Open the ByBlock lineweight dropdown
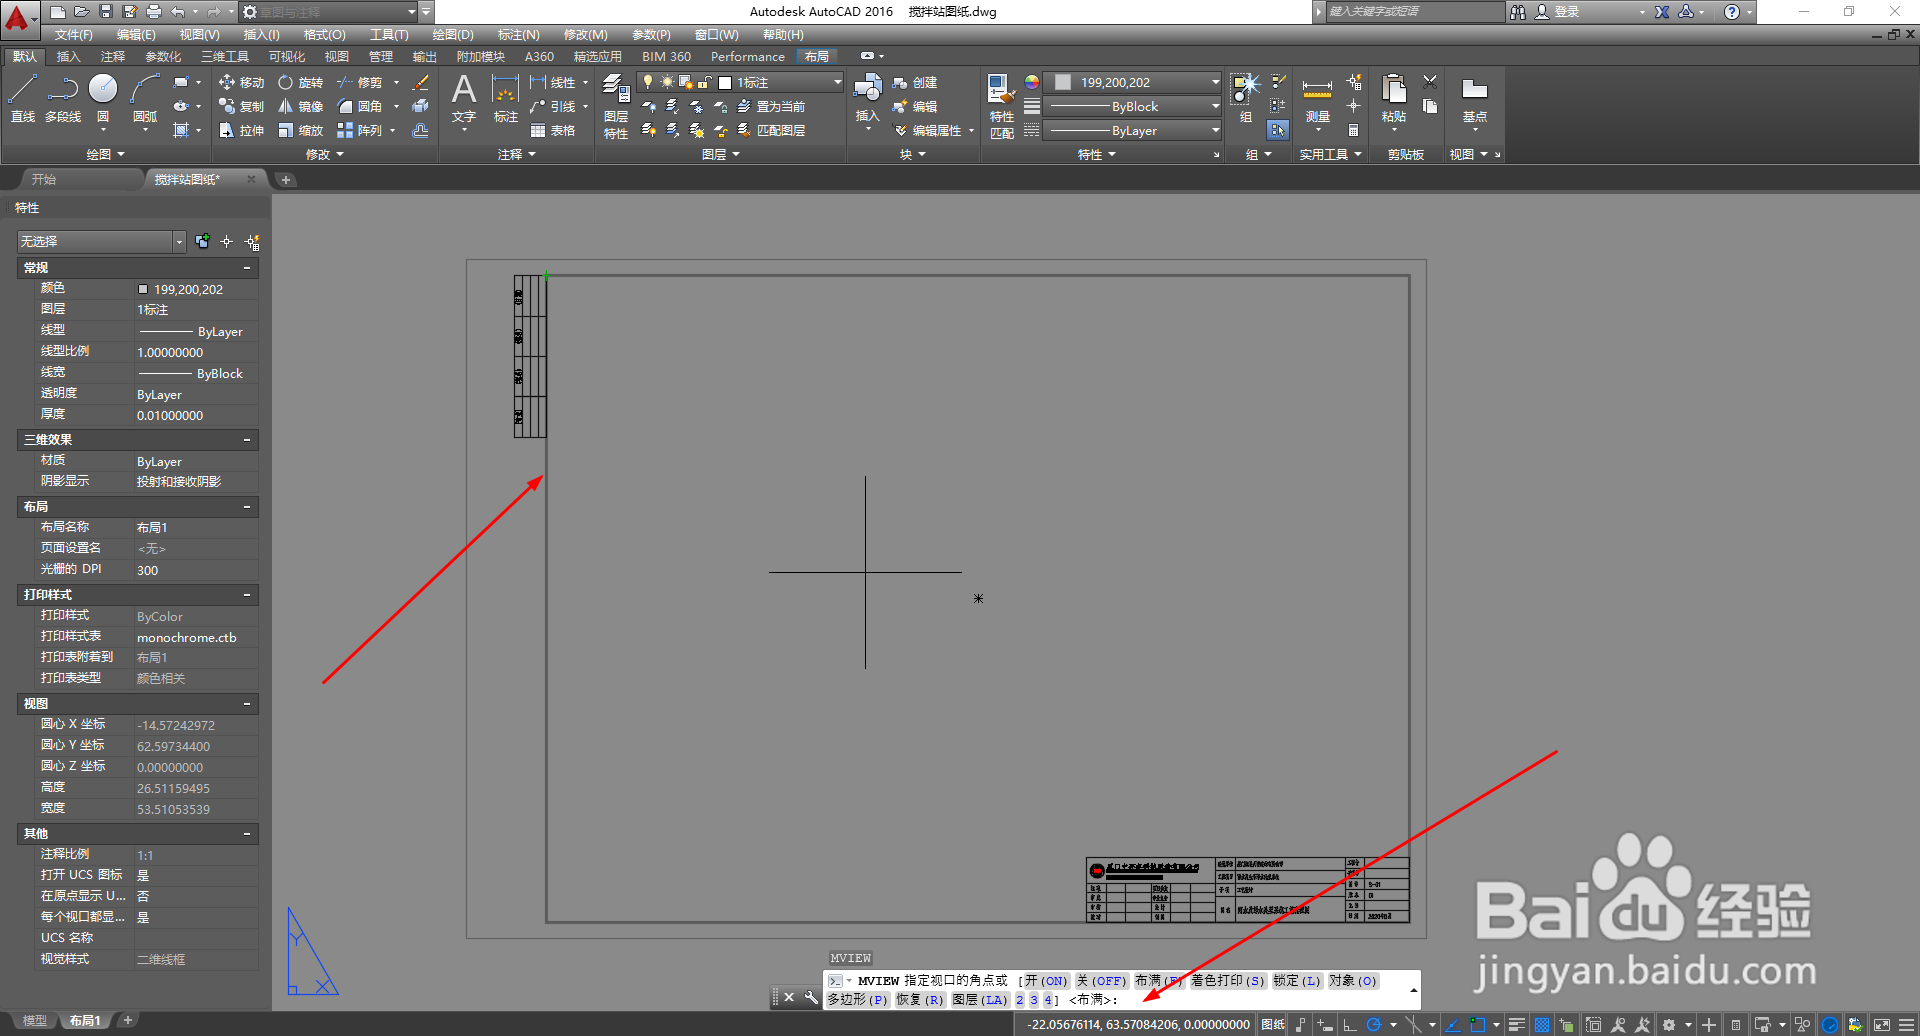The width and height of the screenshot is (1920, 1036). 1133,106
